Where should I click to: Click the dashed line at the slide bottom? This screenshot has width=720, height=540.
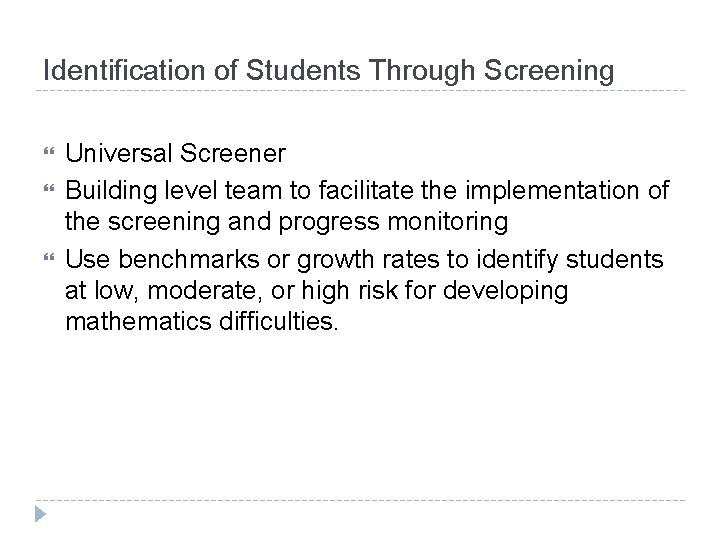click(360, 498)
